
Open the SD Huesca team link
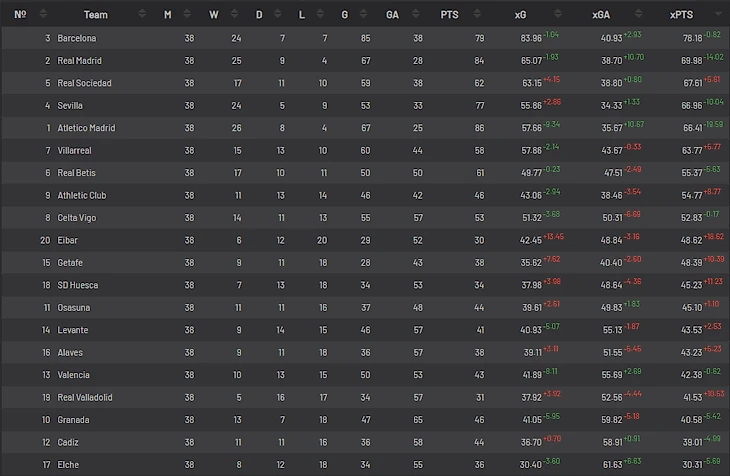(78, 285)
